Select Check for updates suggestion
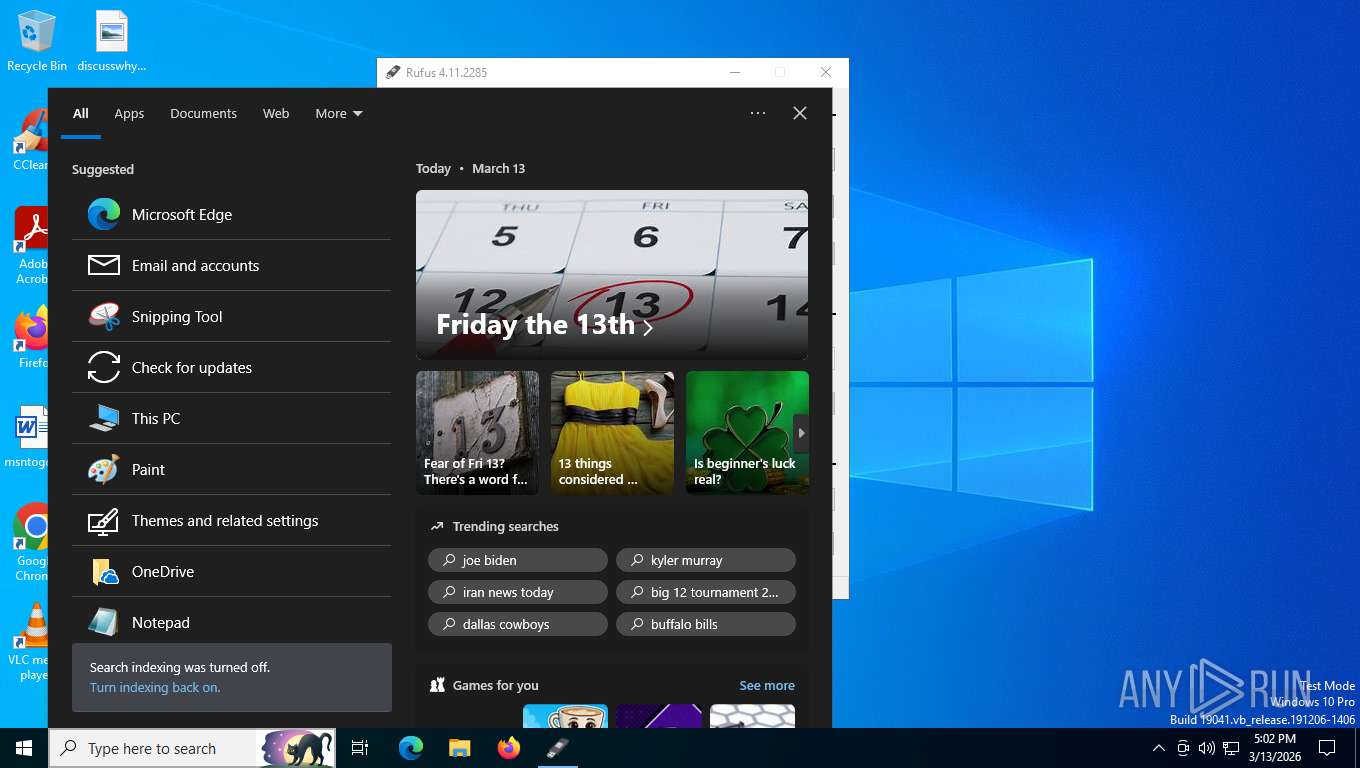Viewport: 1360px width, 768px height. 231,367
